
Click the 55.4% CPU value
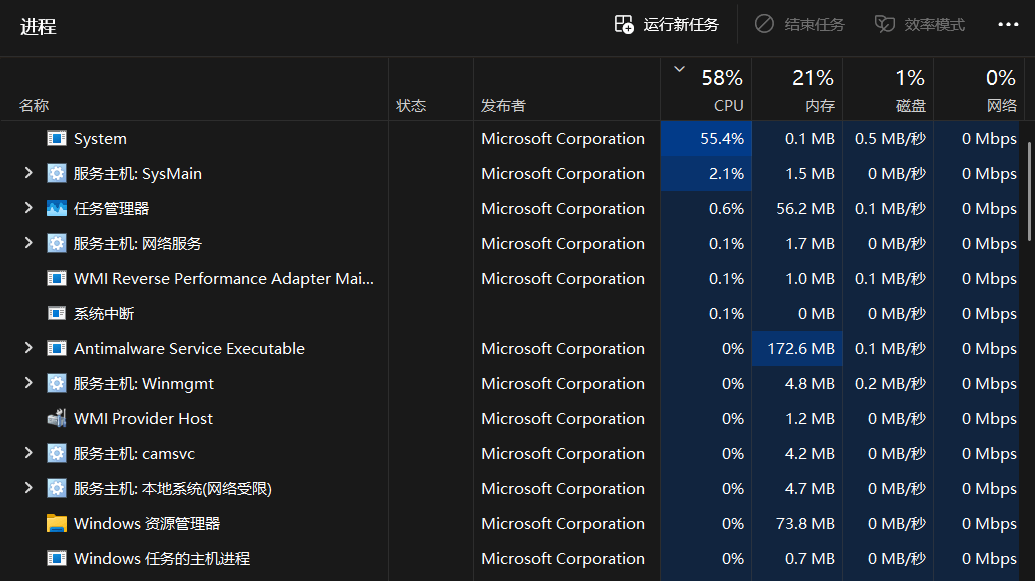point(721,139)
